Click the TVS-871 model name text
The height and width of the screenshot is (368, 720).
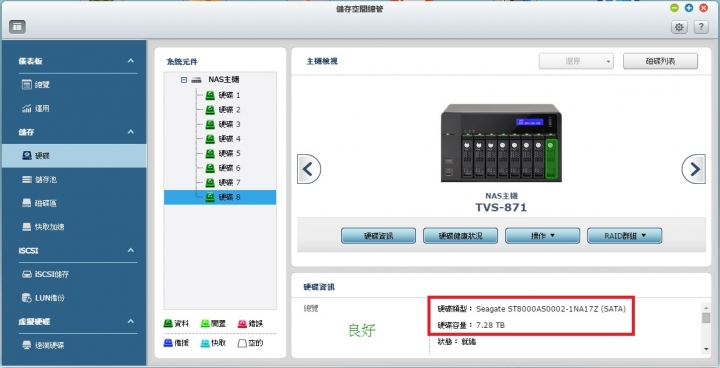[x=501, y=207]
